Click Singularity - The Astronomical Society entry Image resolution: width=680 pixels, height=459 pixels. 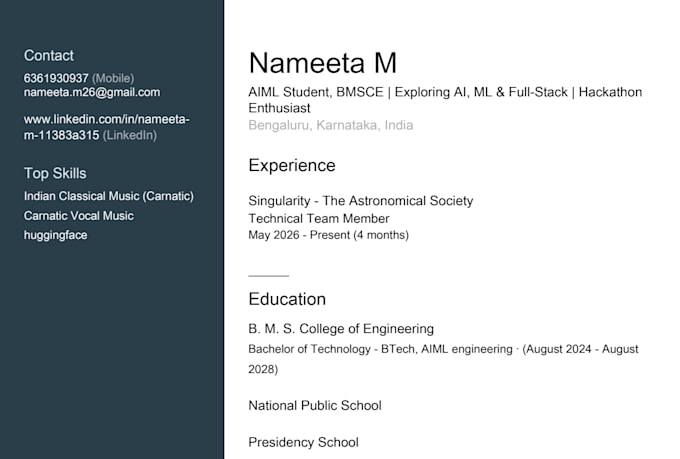pyautogui.click(x=361, y=201)
